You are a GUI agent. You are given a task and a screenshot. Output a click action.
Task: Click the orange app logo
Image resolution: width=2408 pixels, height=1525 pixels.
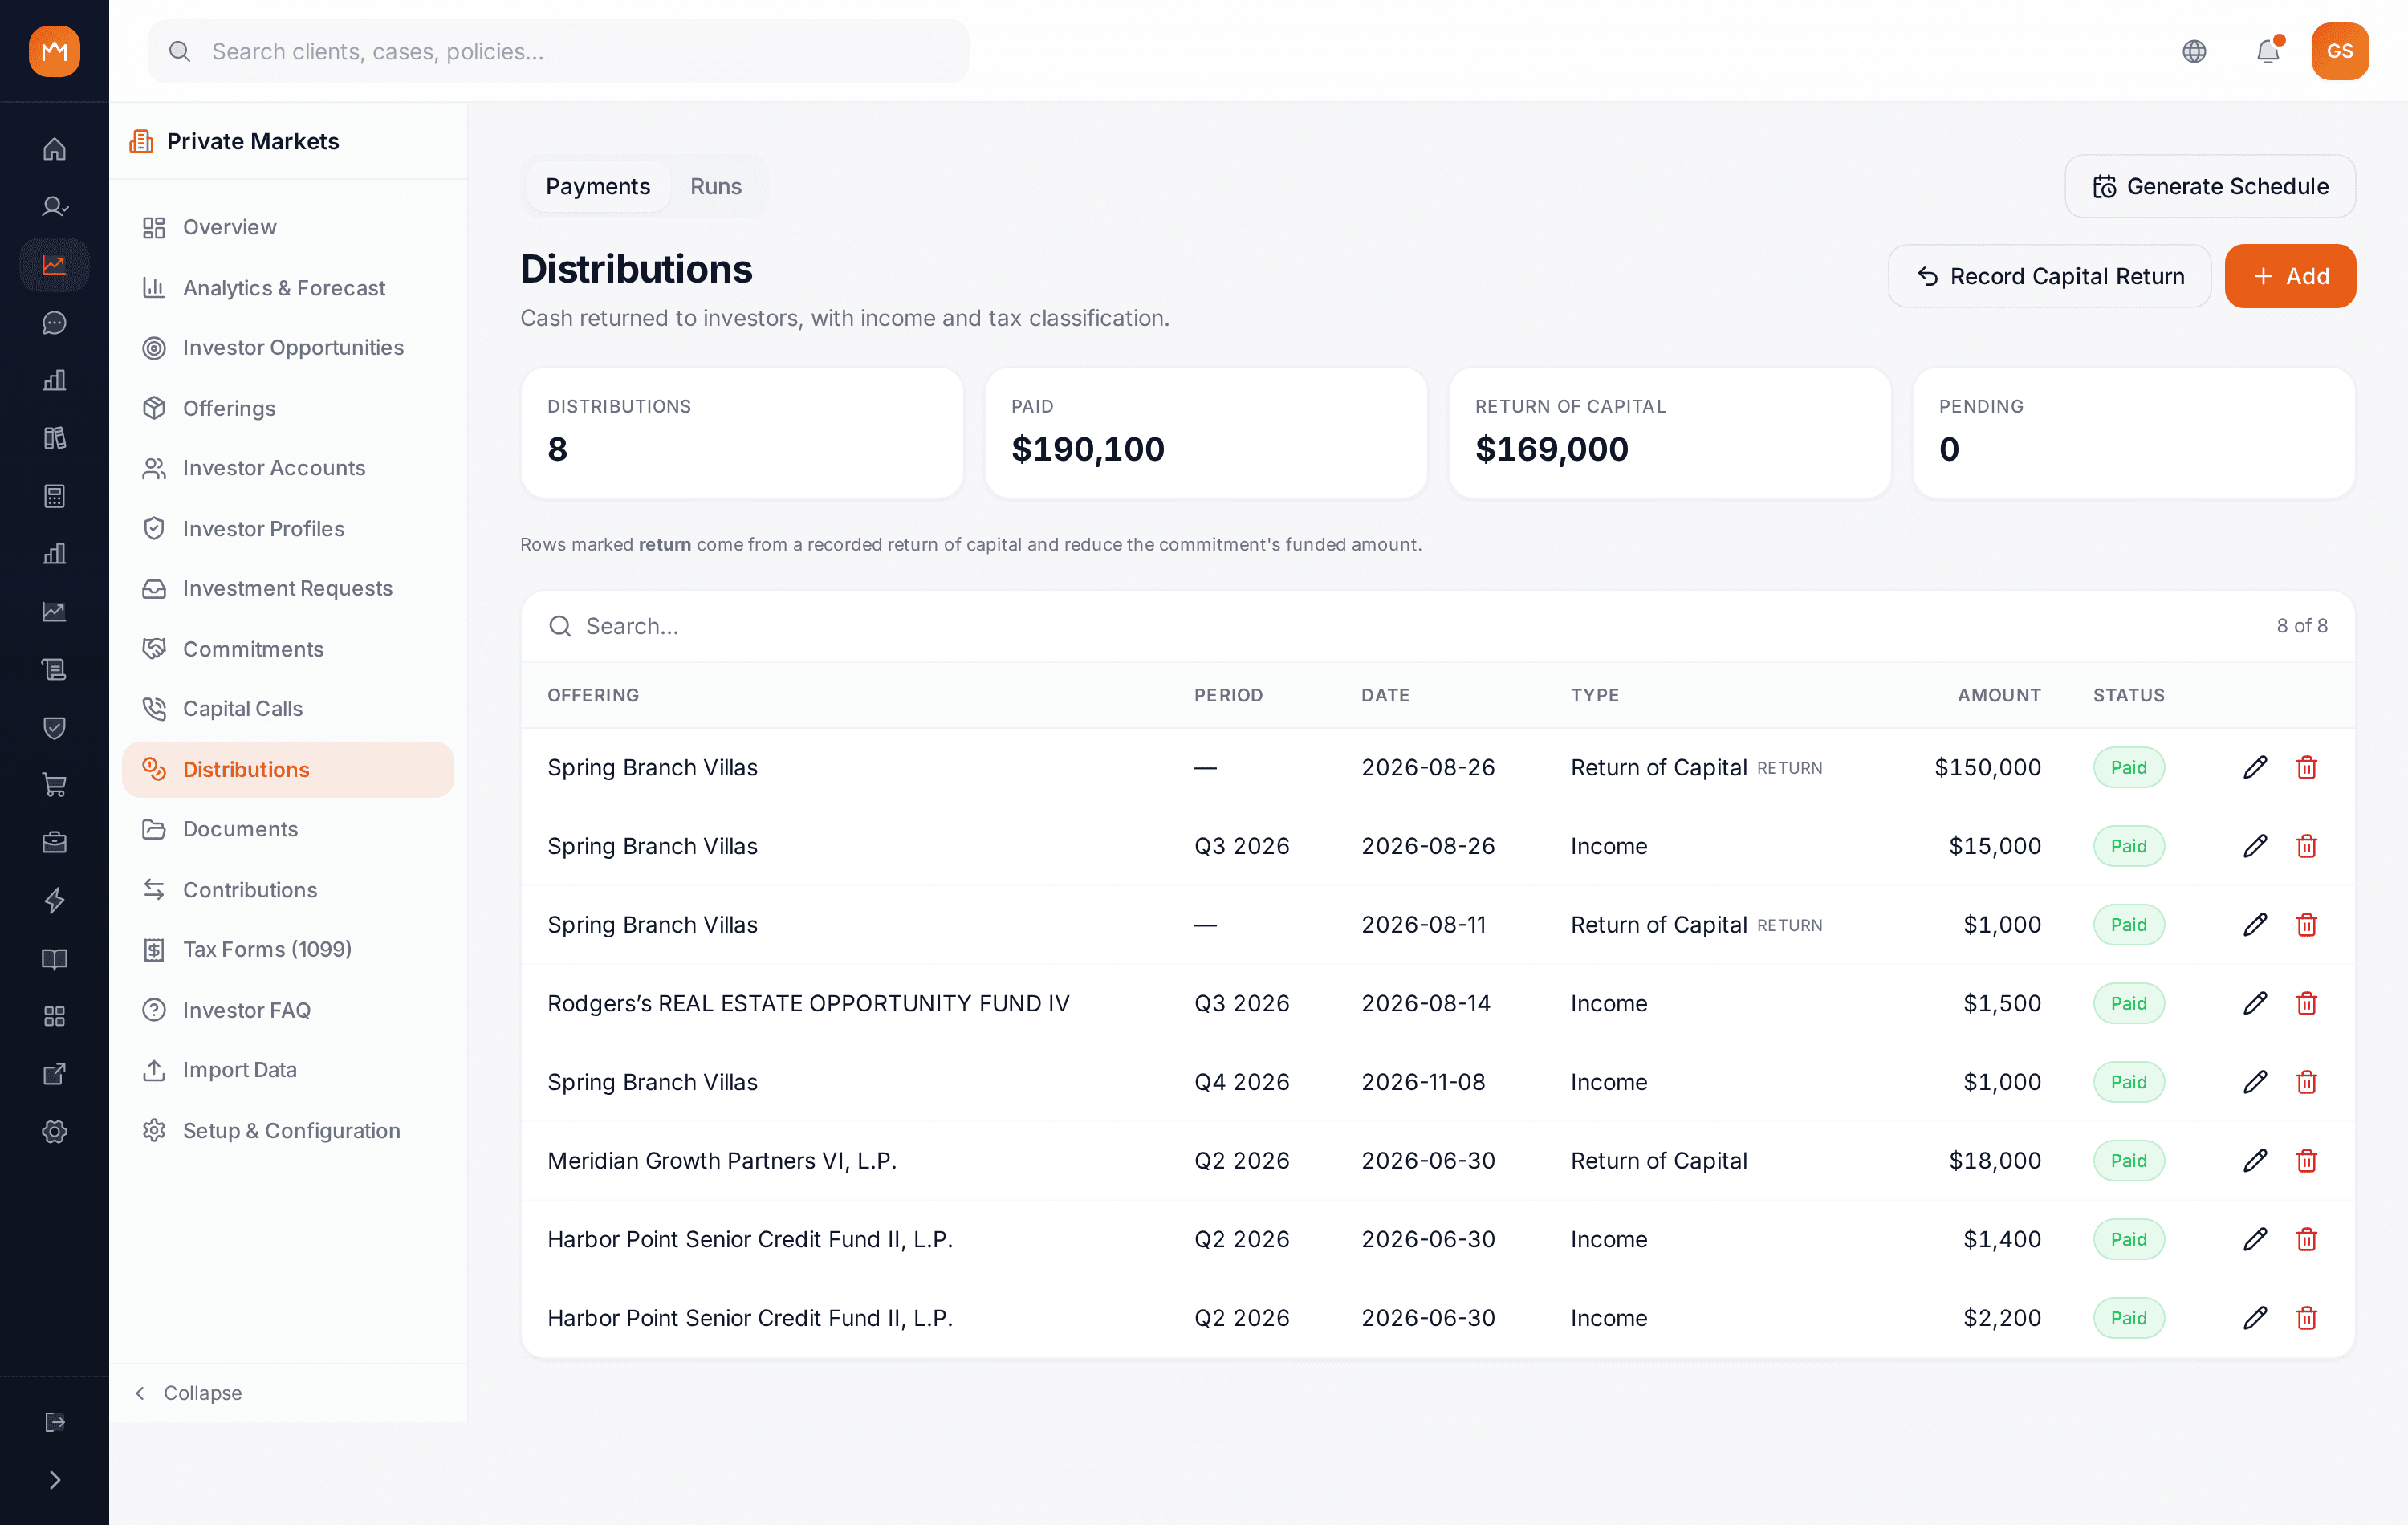(54, 51)
